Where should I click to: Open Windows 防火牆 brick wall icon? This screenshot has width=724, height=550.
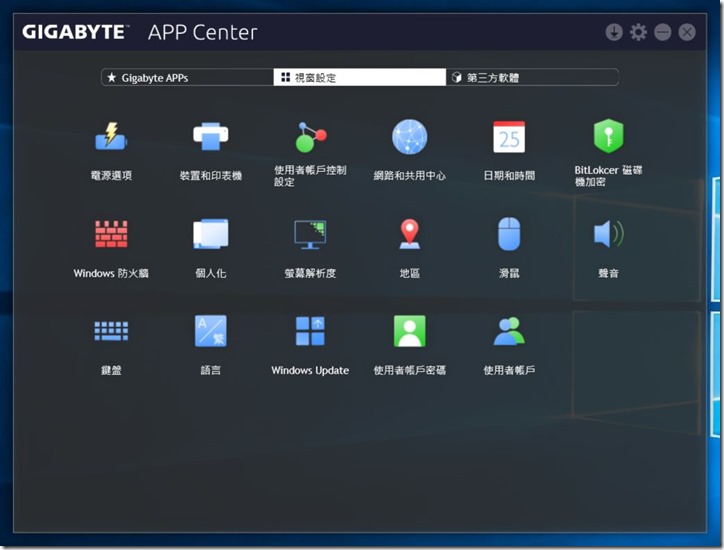111,234
